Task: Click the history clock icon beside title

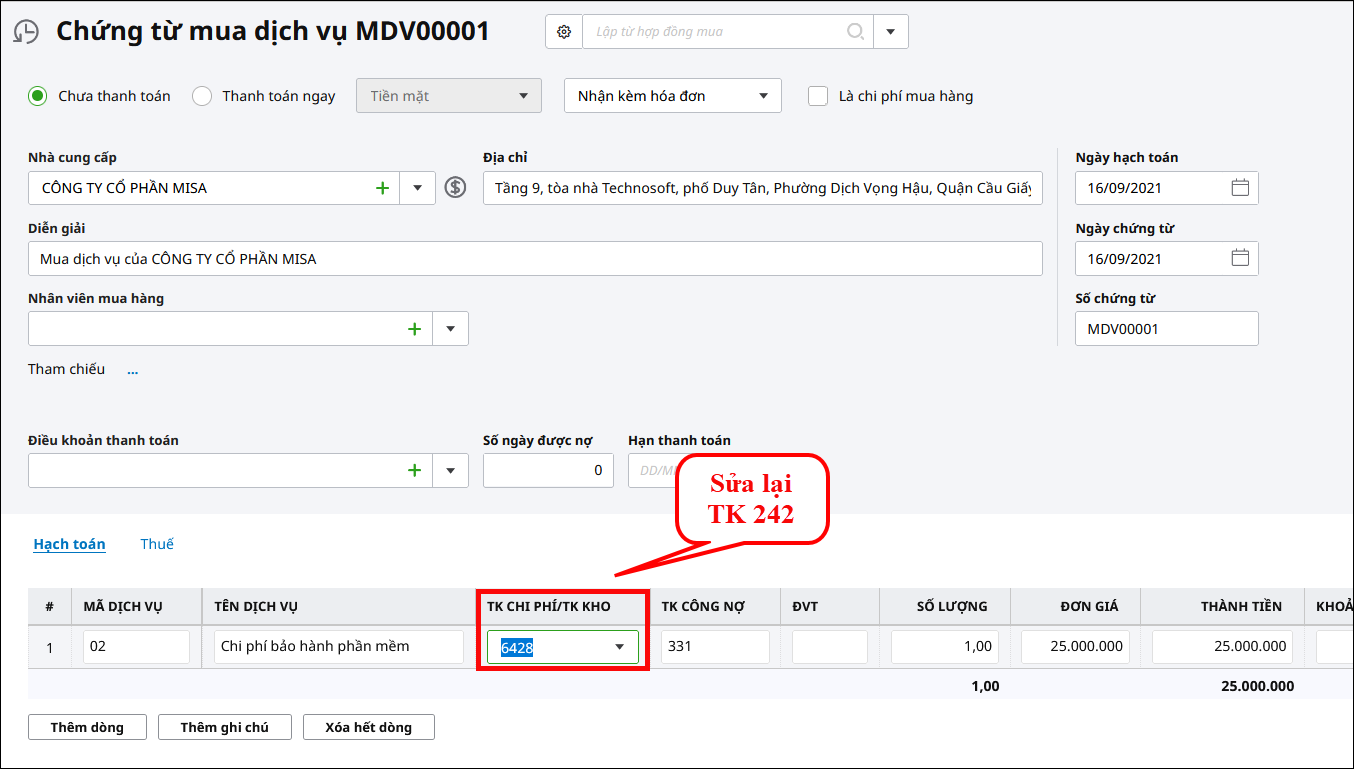Action: coord(26,32)
